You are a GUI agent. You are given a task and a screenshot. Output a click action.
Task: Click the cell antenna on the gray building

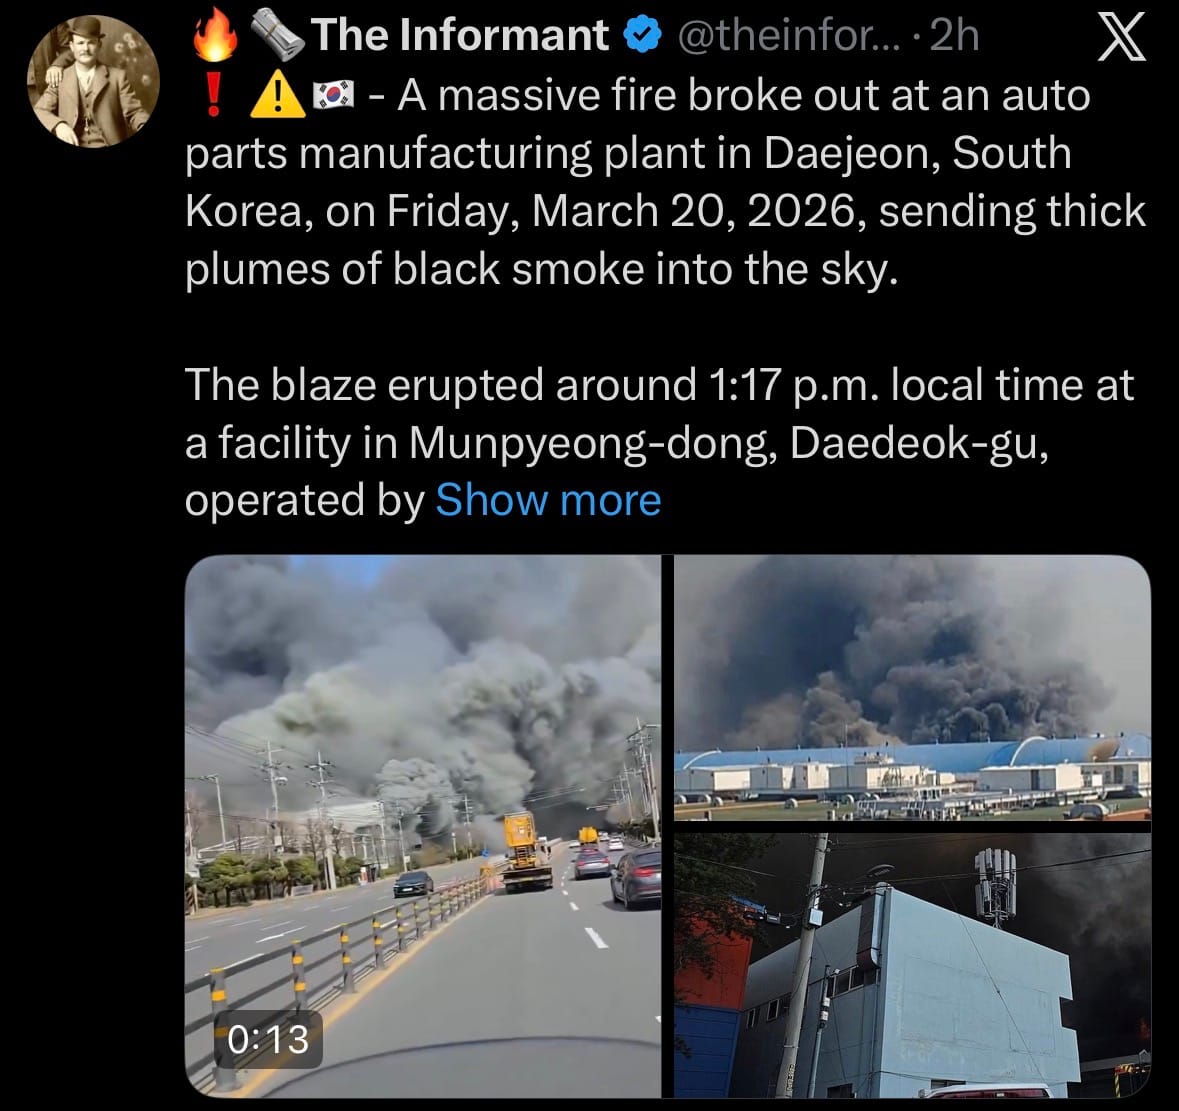(996, 885)
